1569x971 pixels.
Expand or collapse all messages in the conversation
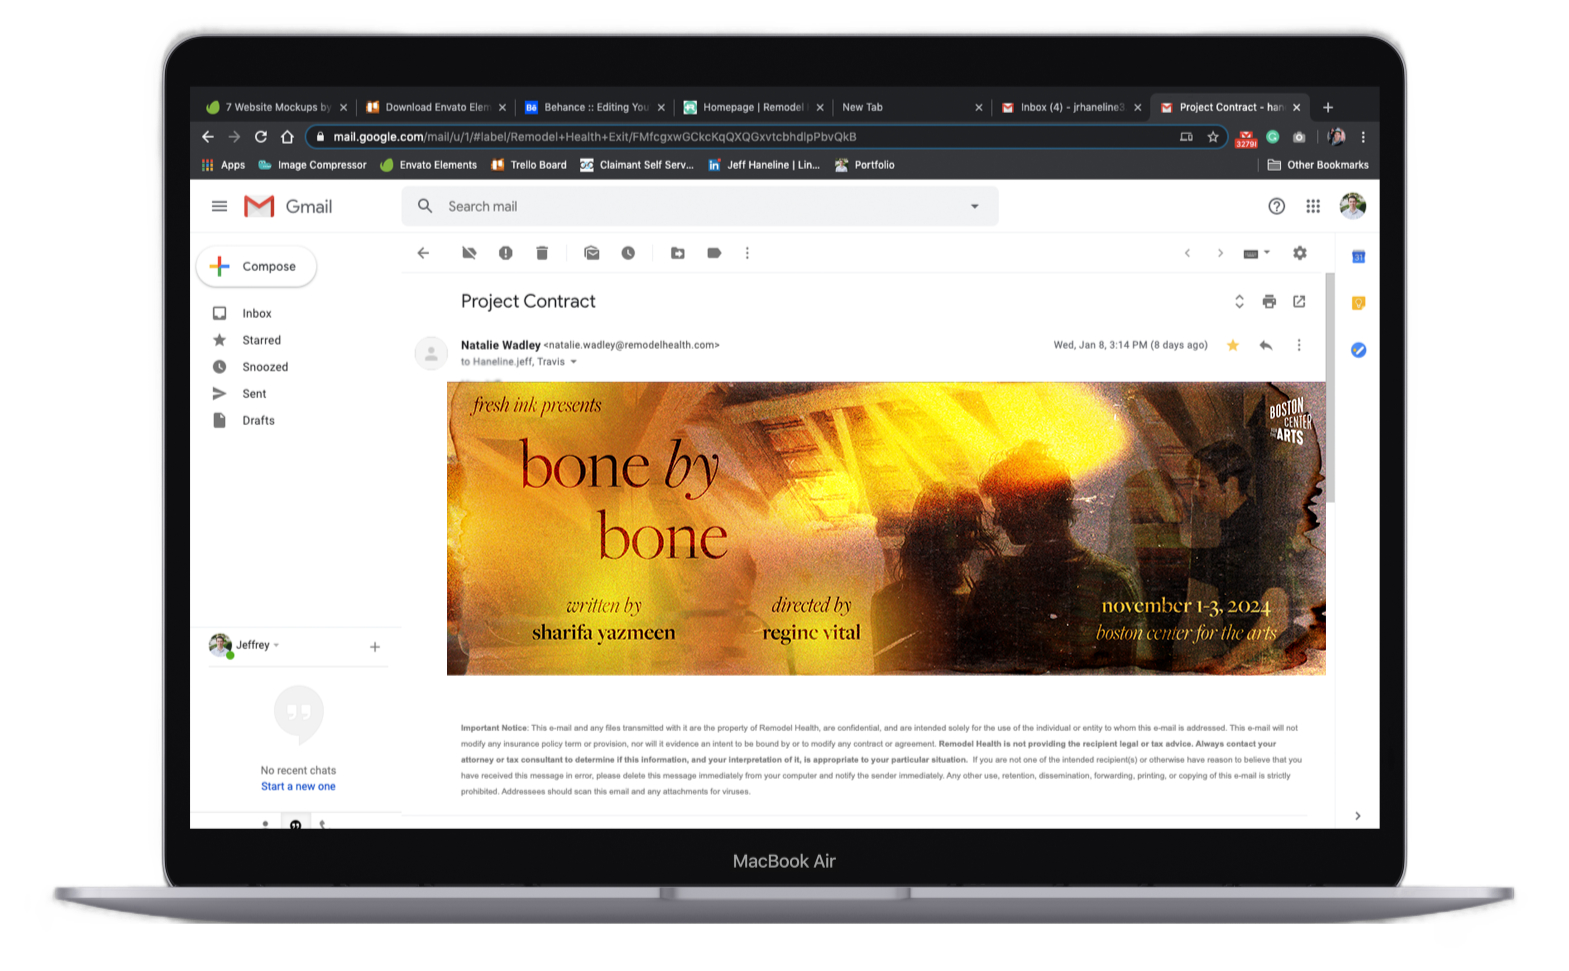pos(1239,301)
